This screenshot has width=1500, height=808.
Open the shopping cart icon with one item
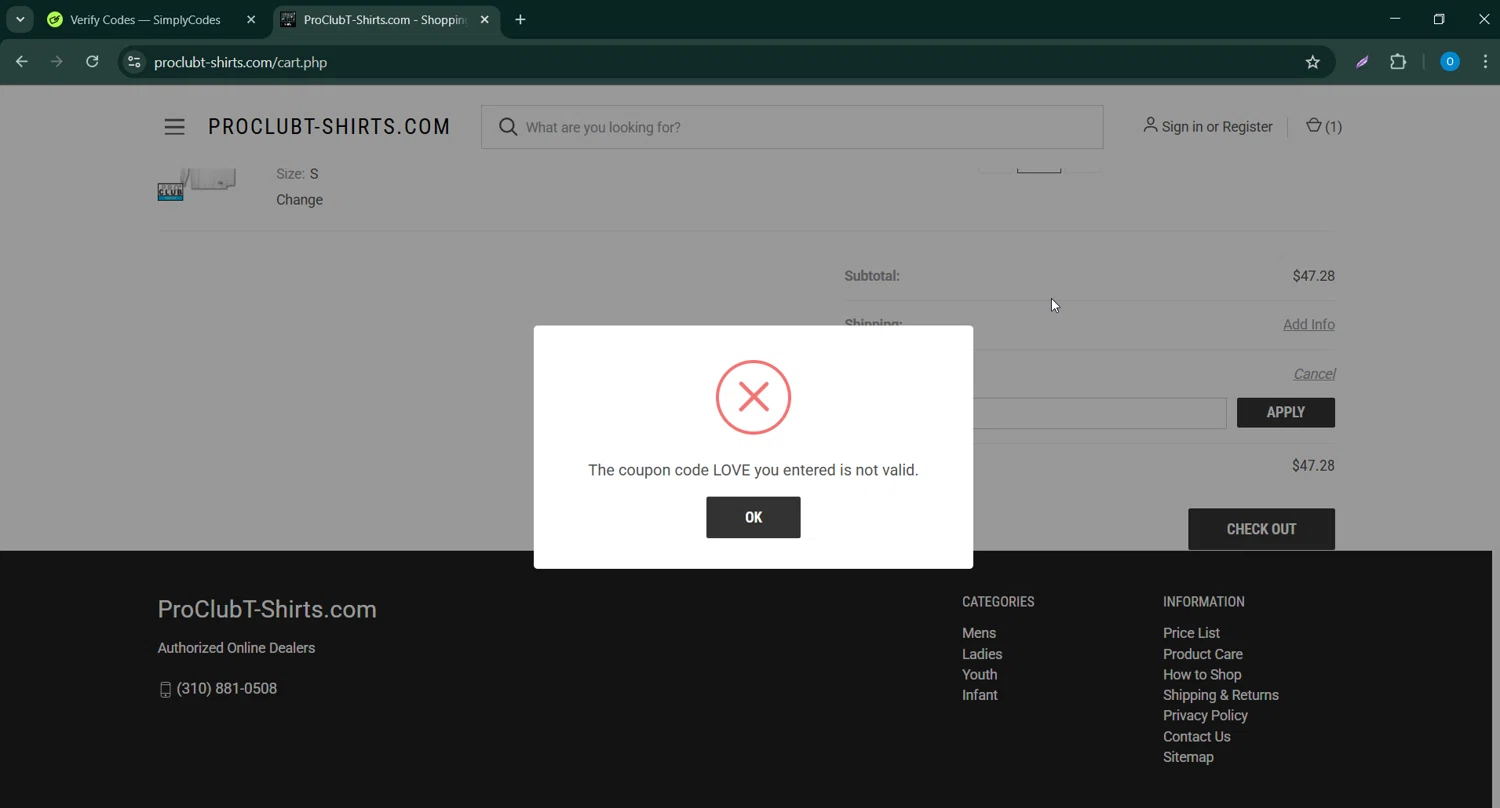[x=1323, y=127]
